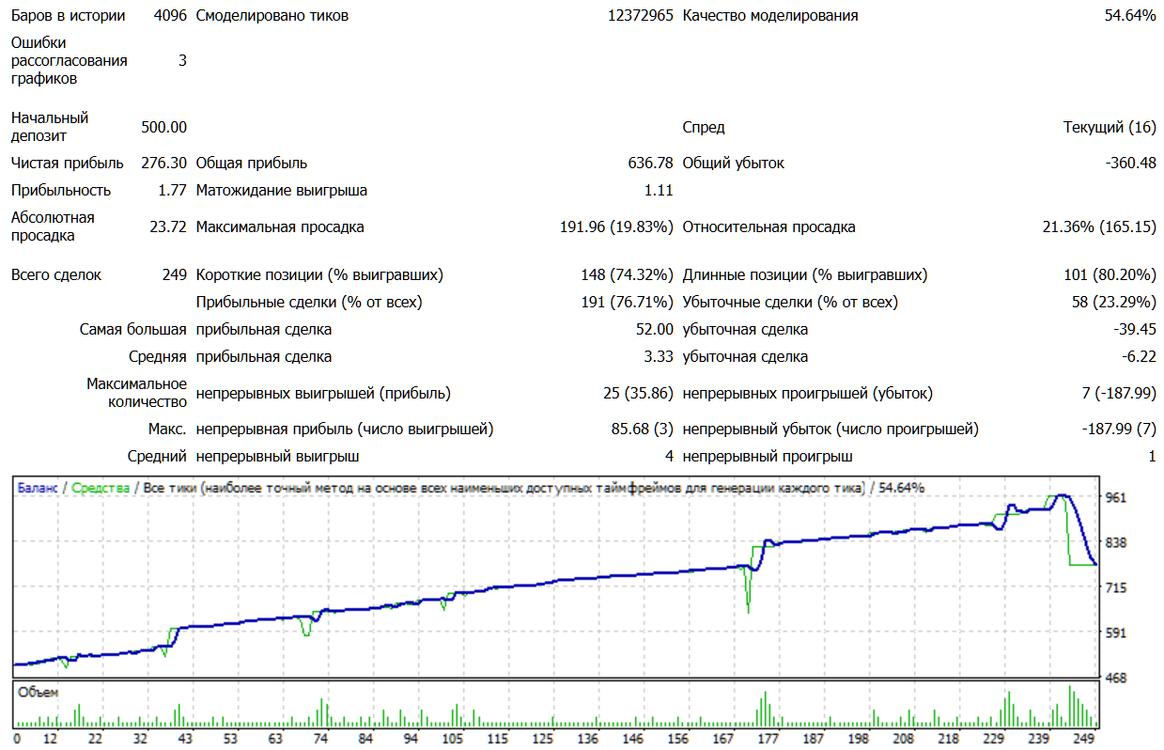The image size is (1164, 750).
Task: Click max consecutive loss value -187.99 (7)
Action: (1119, 429)
